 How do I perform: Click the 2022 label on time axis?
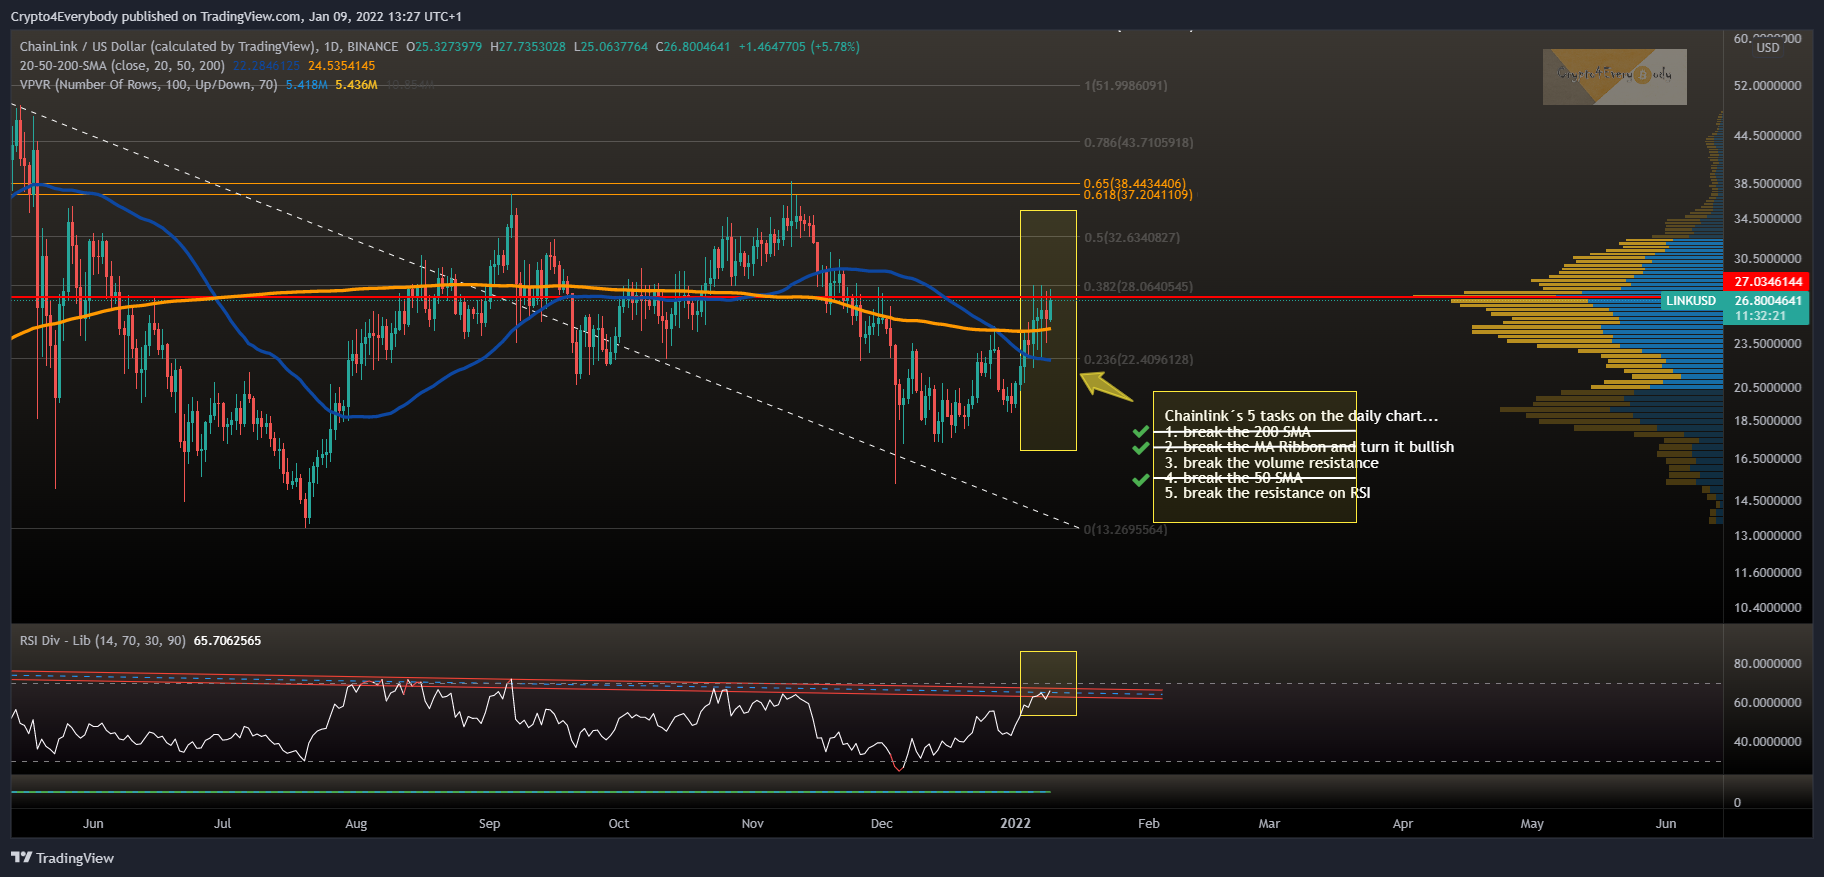pos(1015,824)
